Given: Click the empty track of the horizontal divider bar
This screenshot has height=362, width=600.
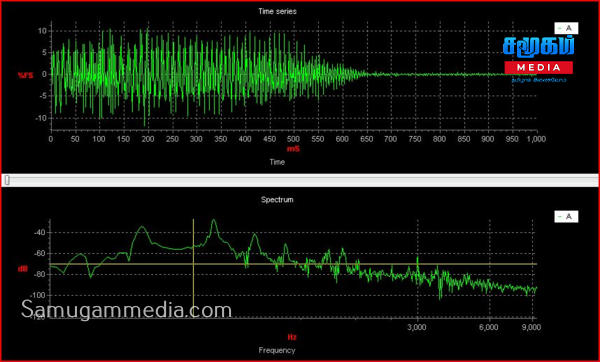Looking at the screenshot, I should pyautogui.click(x=302, y=180).
